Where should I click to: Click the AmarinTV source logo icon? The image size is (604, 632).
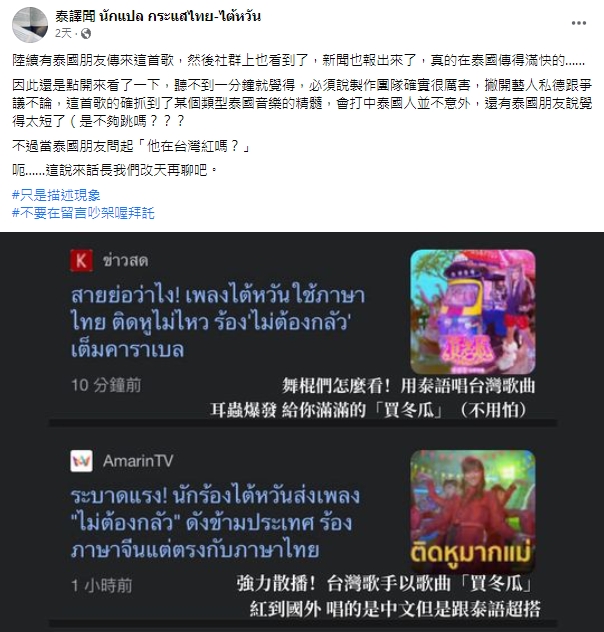[81, 461]
